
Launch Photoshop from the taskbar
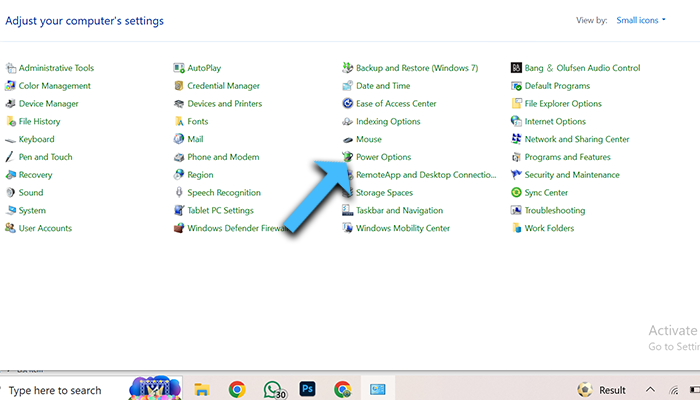pyautogui.click(x=307, y=389)
